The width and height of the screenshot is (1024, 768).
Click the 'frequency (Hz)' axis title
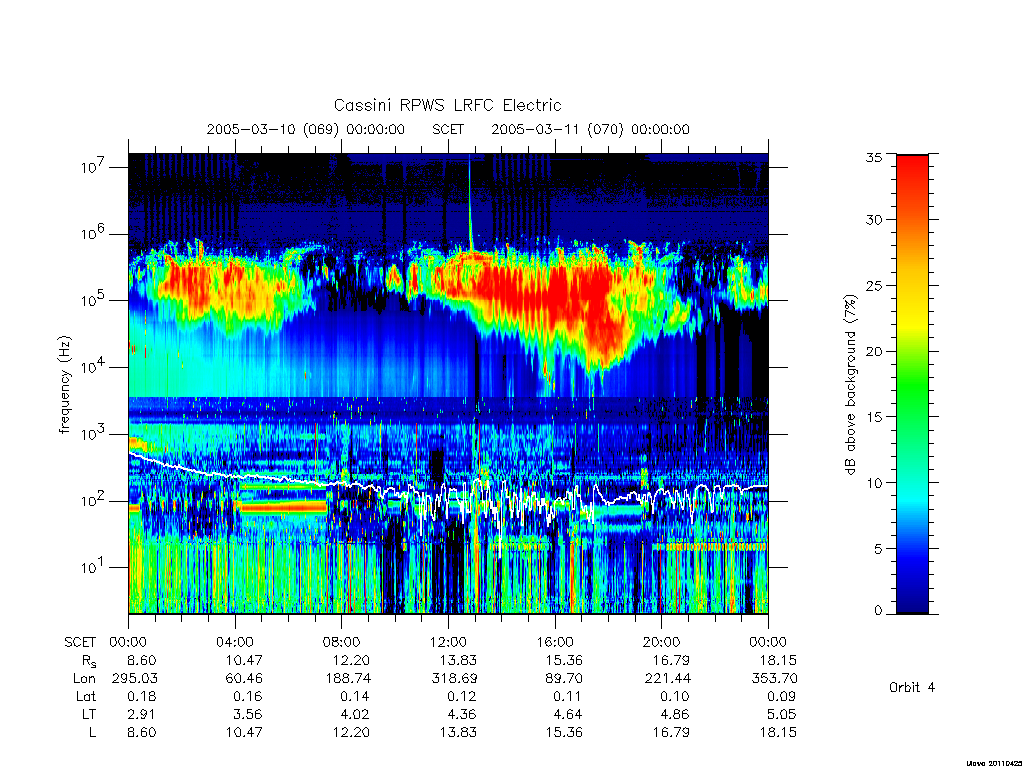point(64,385)
